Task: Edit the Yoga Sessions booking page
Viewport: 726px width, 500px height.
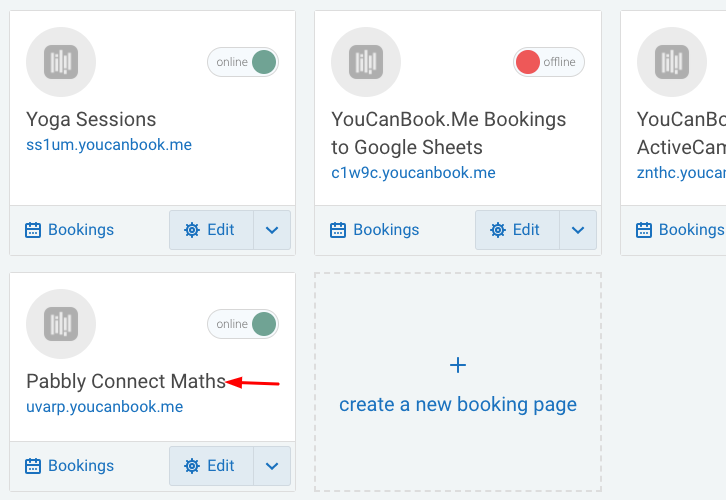Action: pyautogui.click(x=211, y=230)
